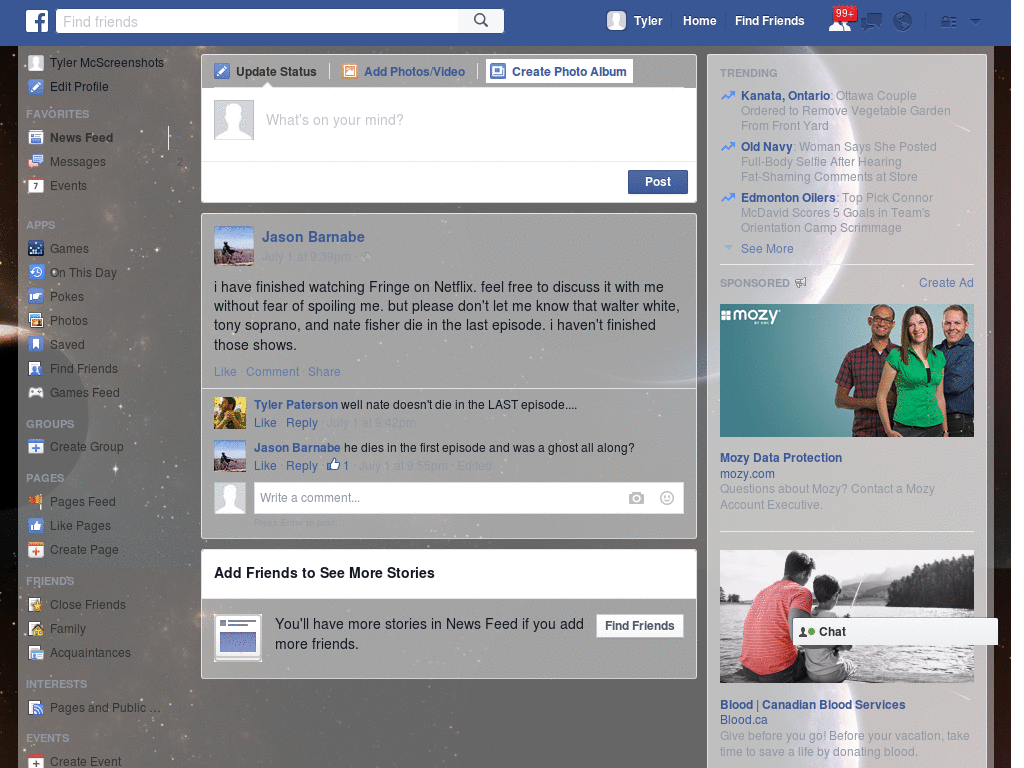Focus the Find friends search field
This screenshot has width=1024, height=768.
[x=257, y=21]
